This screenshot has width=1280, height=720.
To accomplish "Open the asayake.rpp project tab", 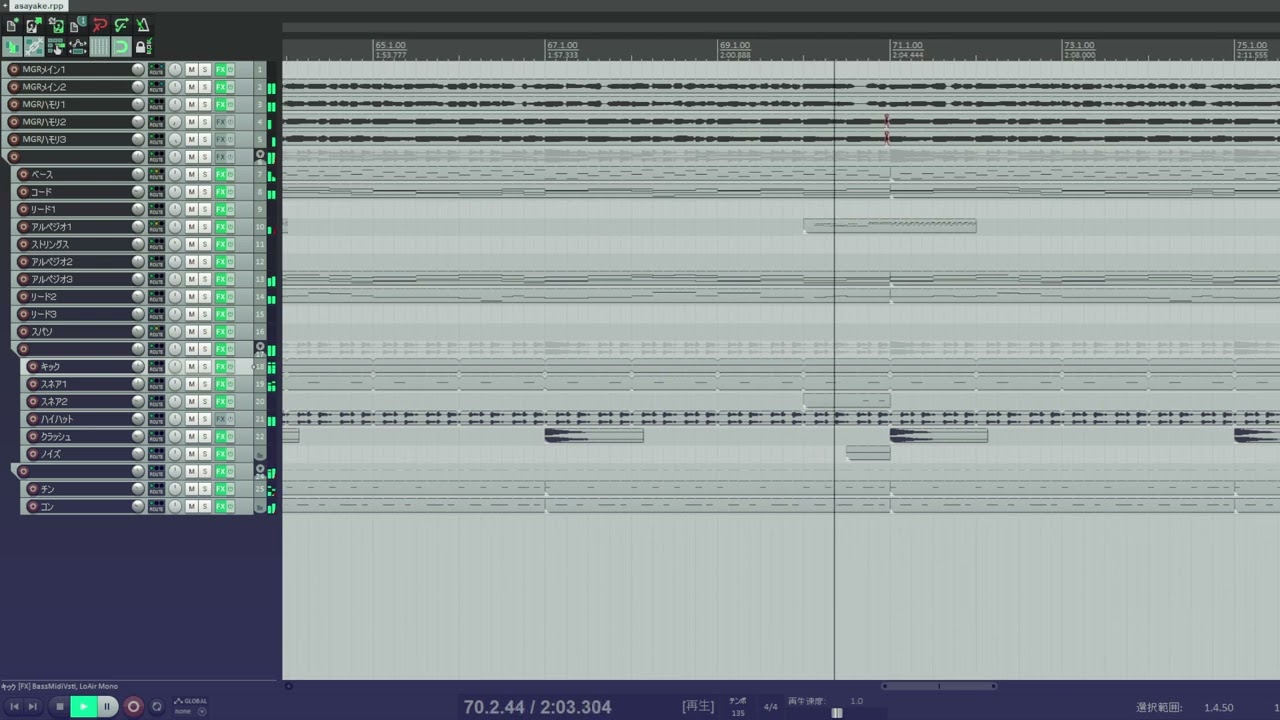I will [x=40, y=6].
